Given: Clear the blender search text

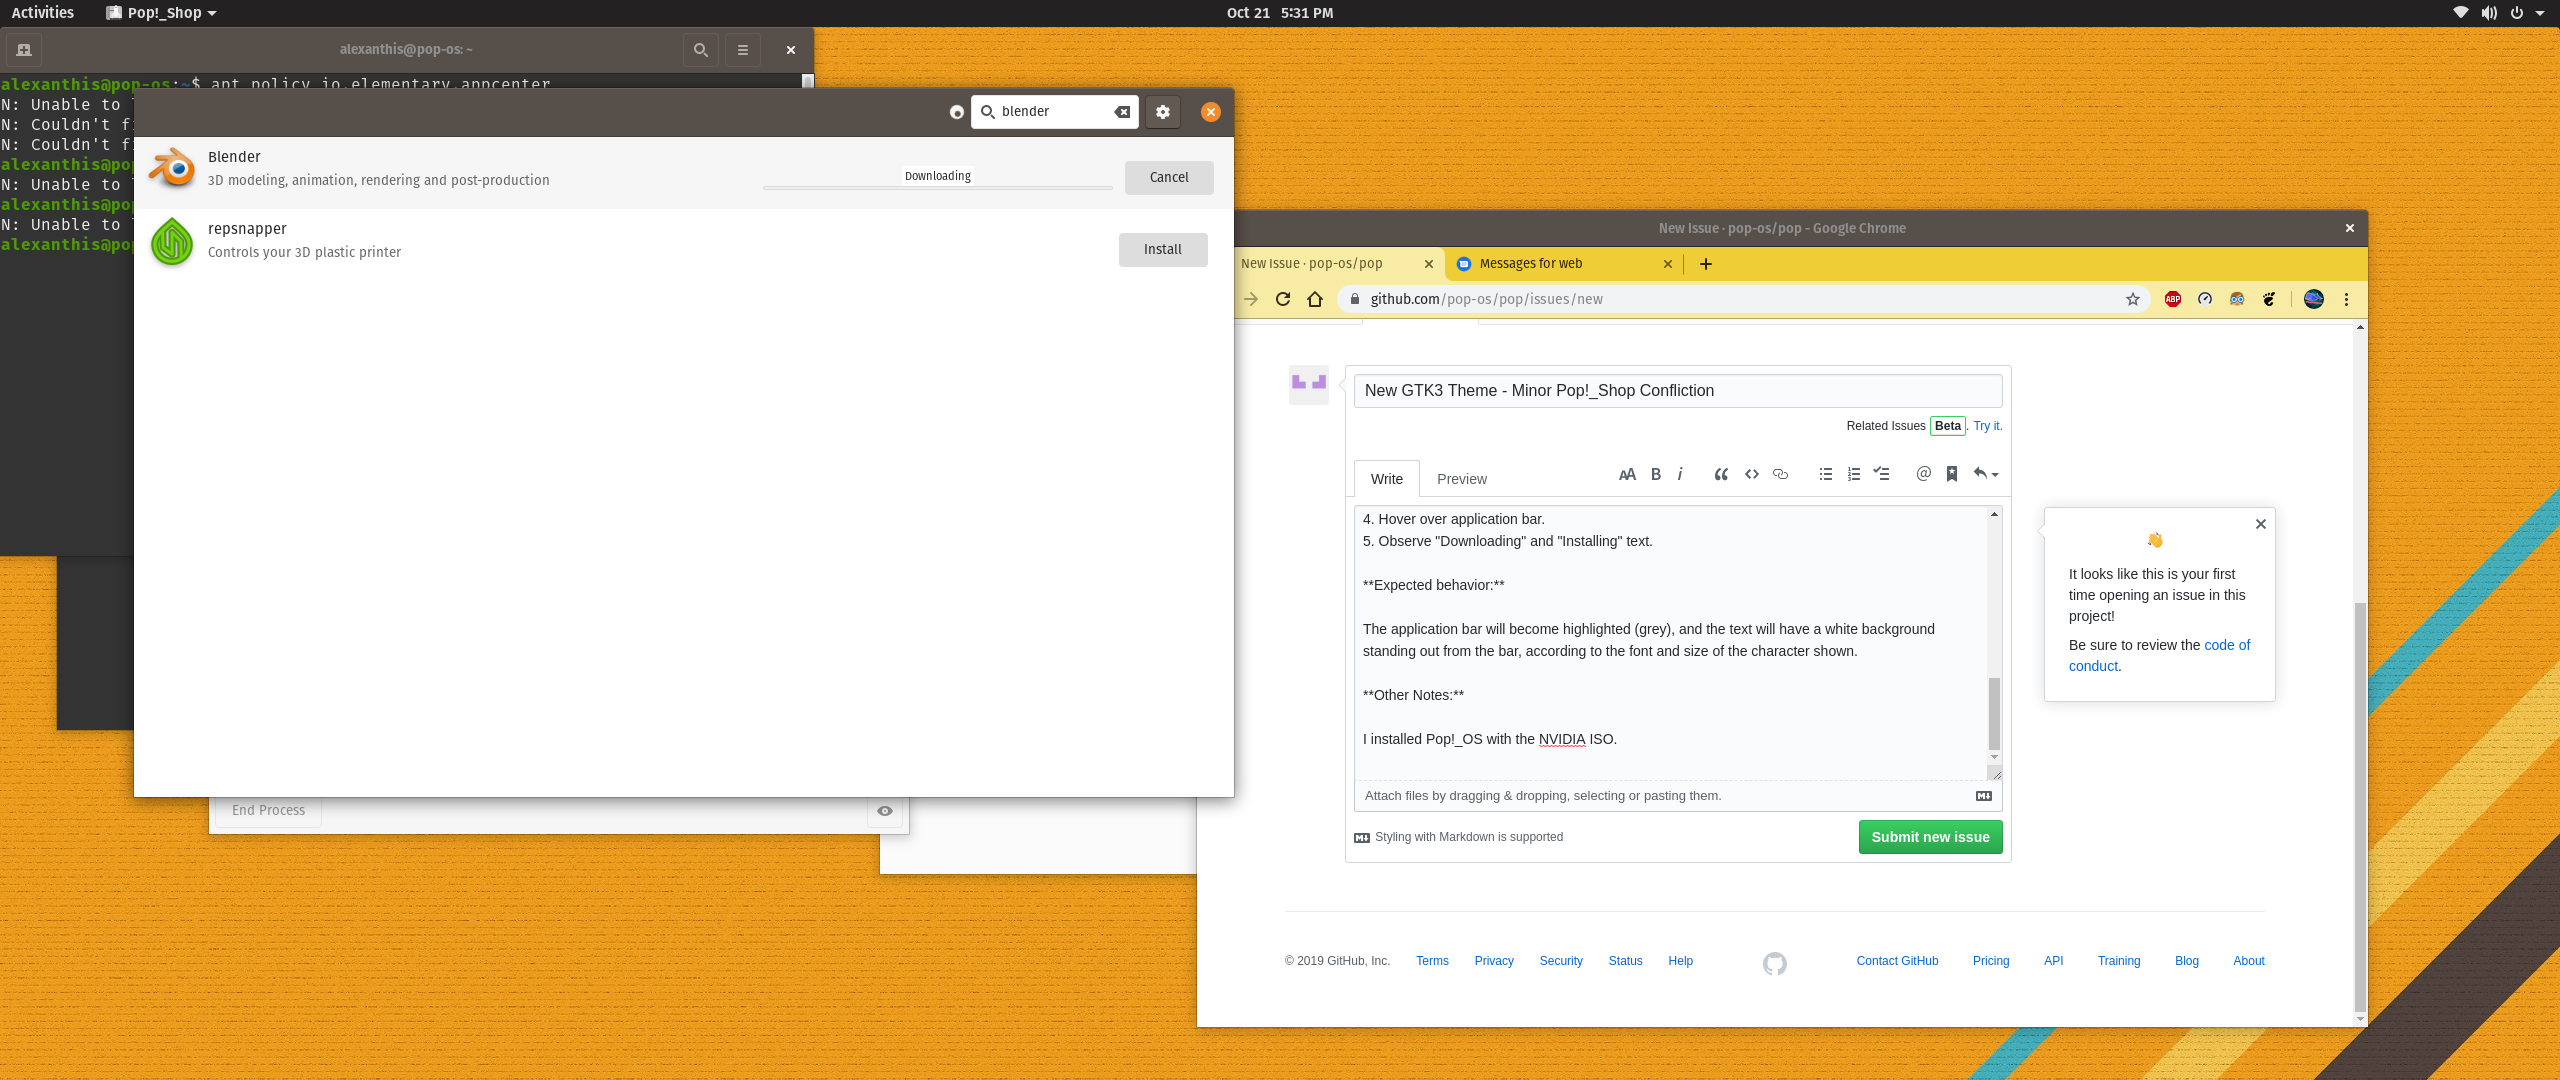Looking at the screenshot, I should (1122, 112).
